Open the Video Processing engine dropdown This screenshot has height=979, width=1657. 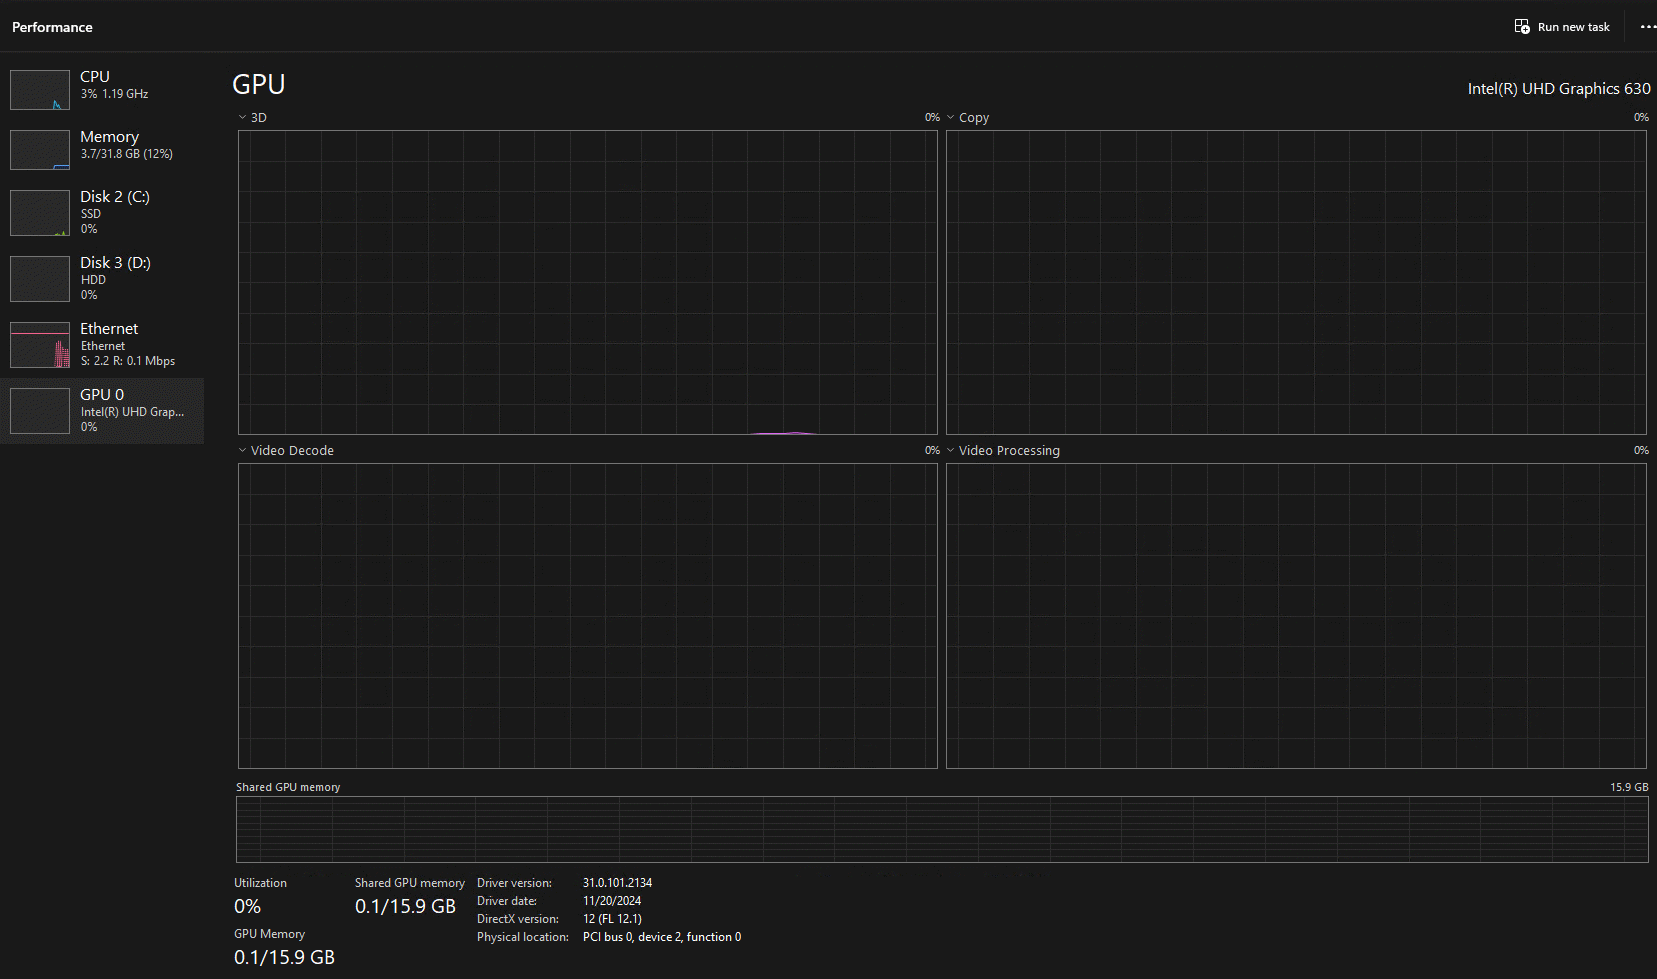tap(951, 450)
